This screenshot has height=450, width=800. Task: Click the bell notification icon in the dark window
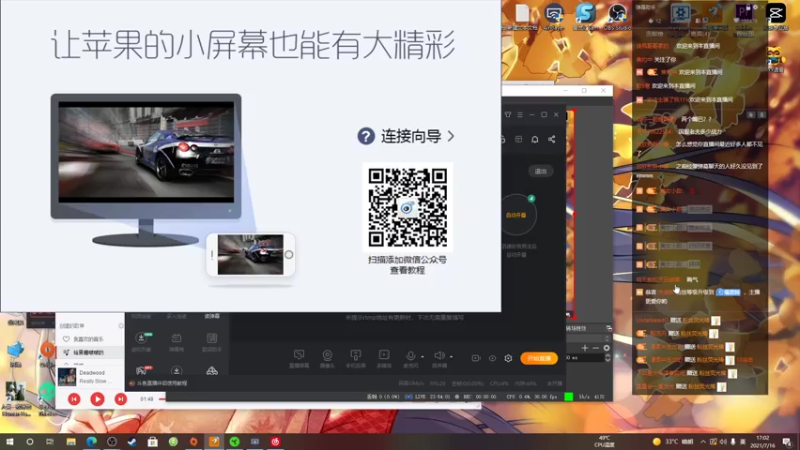coord(535,139)
